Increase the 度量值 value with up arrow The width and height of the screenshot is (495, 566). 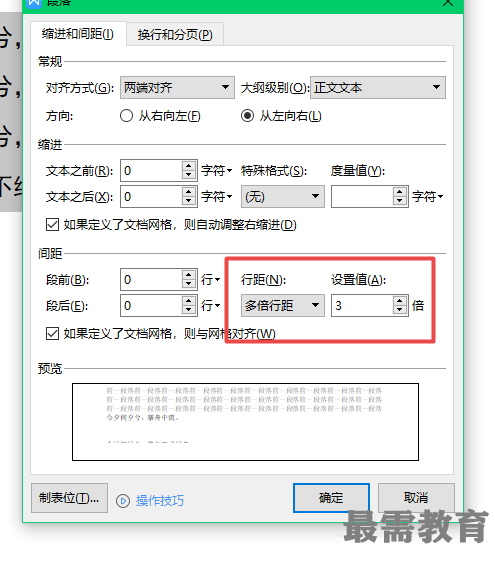point(400,192)
